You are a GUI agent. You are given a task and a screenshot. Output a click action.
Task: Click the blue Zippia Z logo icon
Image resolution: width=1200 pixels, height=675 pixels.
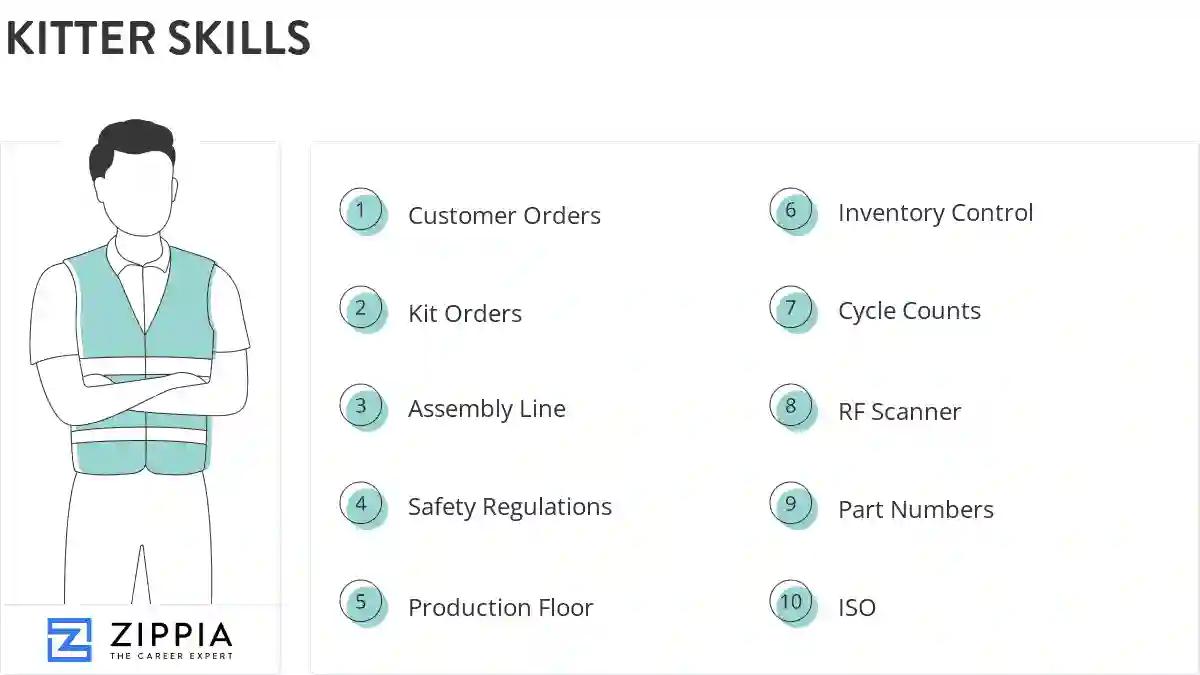click(x=69, y=640)
